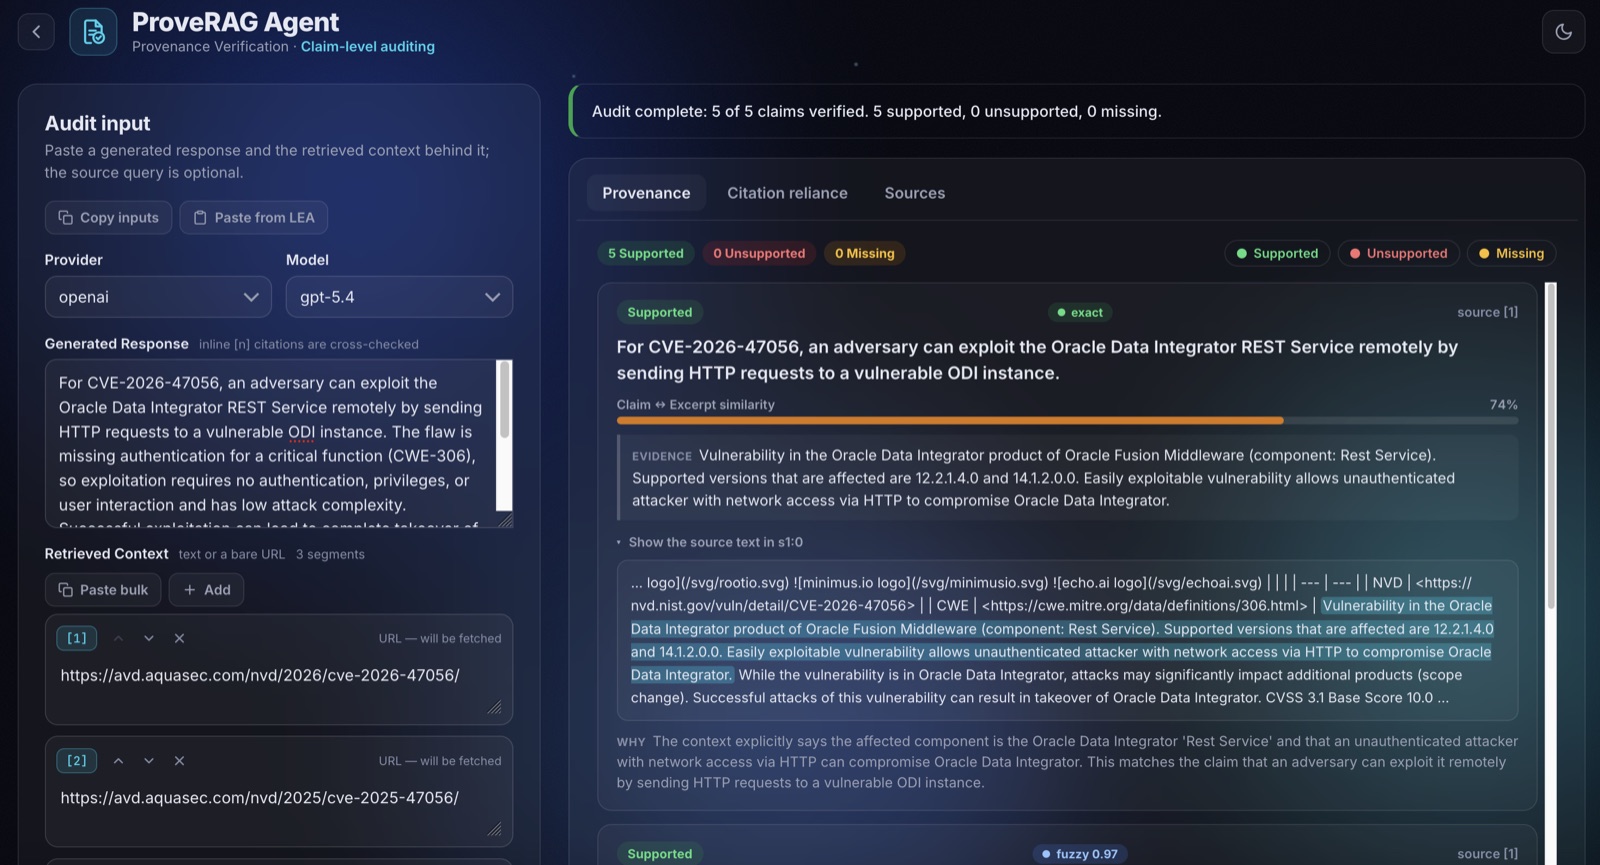
Task: Click the exact match badge
Action: pyautogui.click(x=1080, y=312)
